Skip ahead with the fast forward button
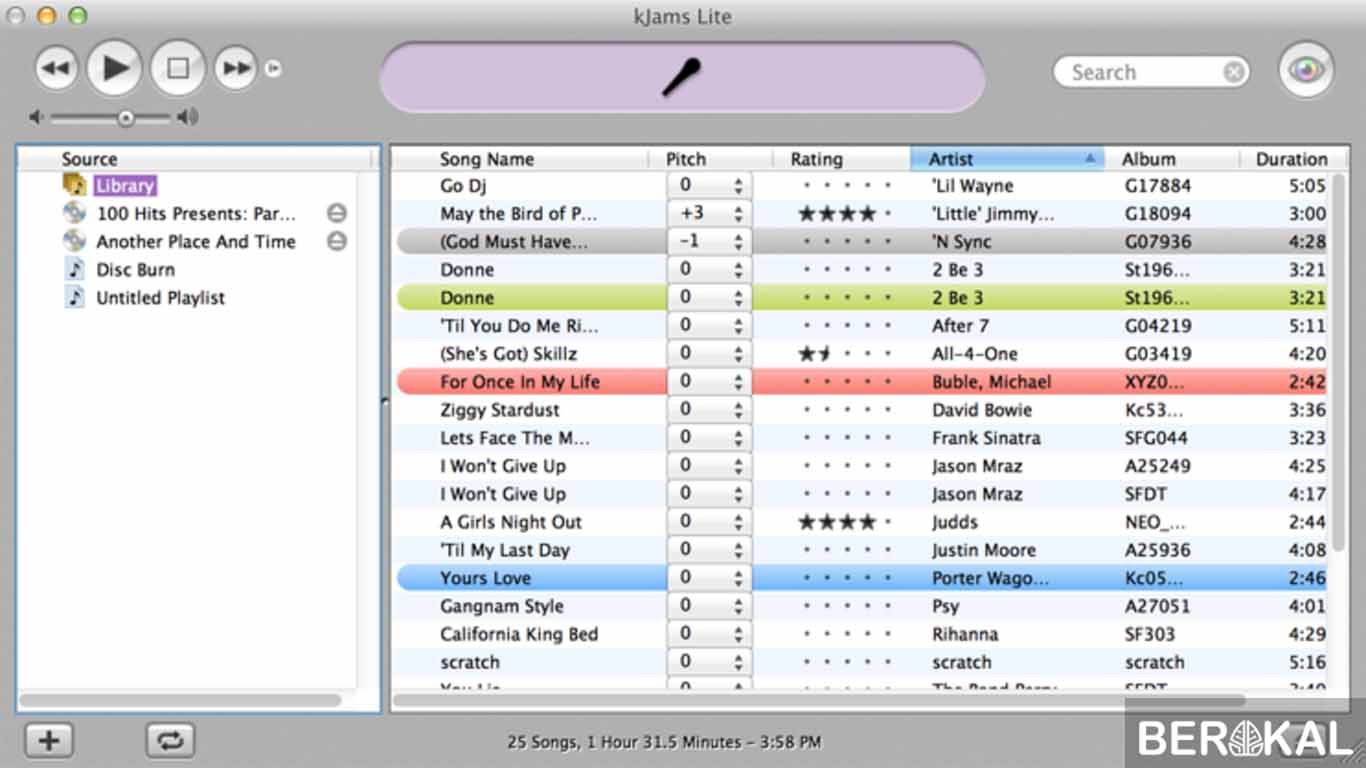 pyautogui.click(x=237, y=68)
